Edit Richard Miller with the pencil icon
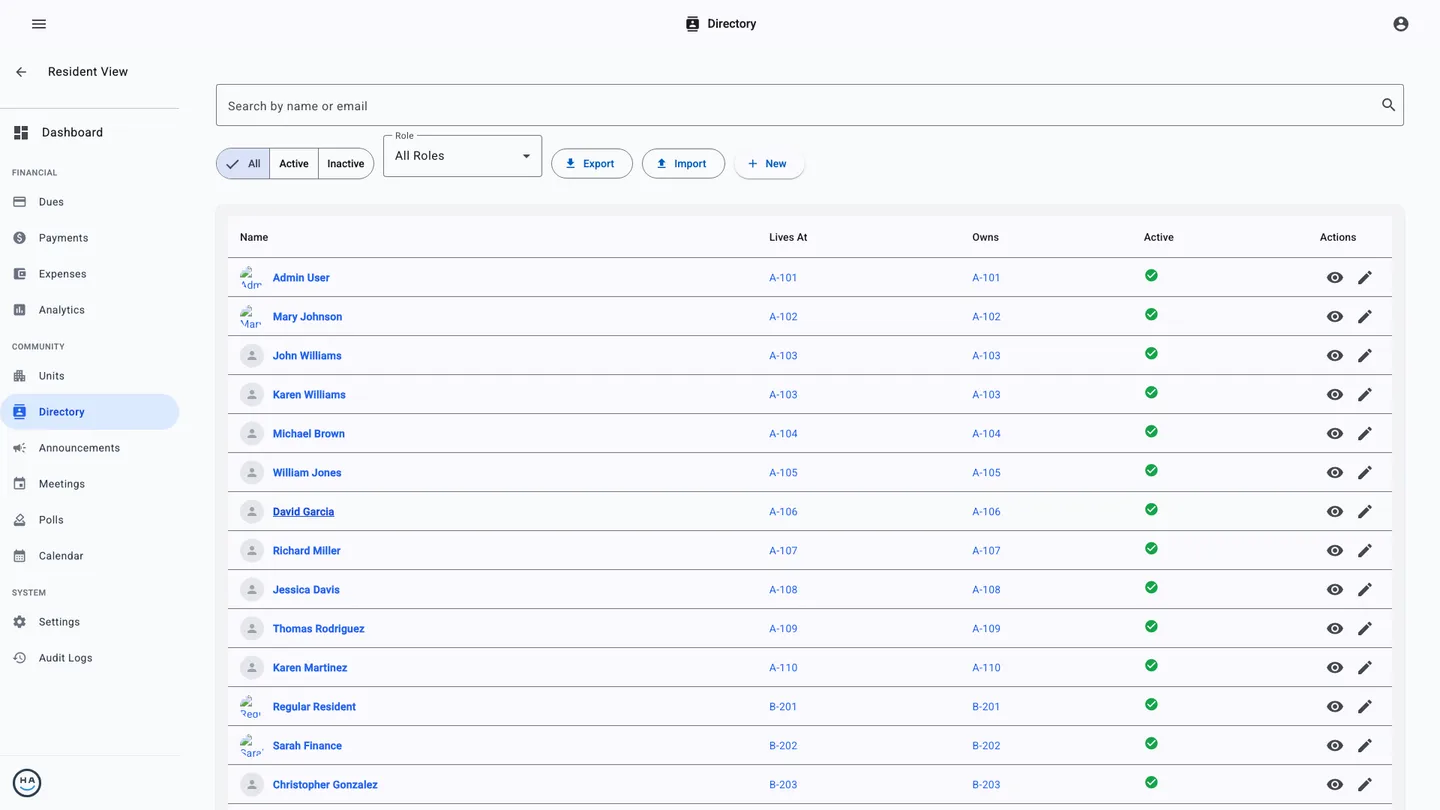Image resolution: width=1440 pixels, height=810 pixels. (1365, 551)
